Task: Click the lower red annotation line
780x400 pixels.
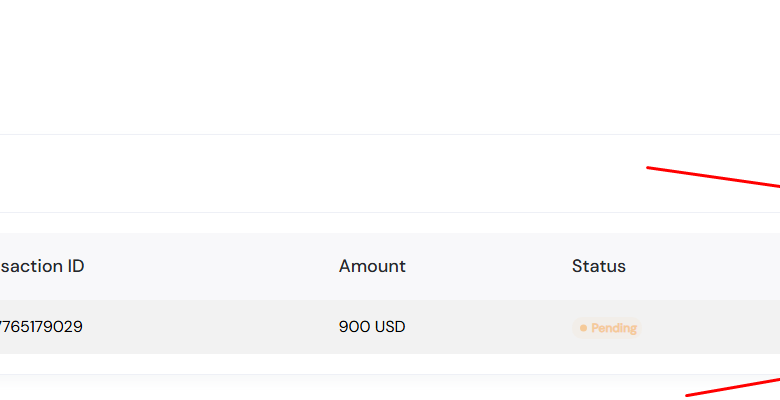Action: (732, 387)
